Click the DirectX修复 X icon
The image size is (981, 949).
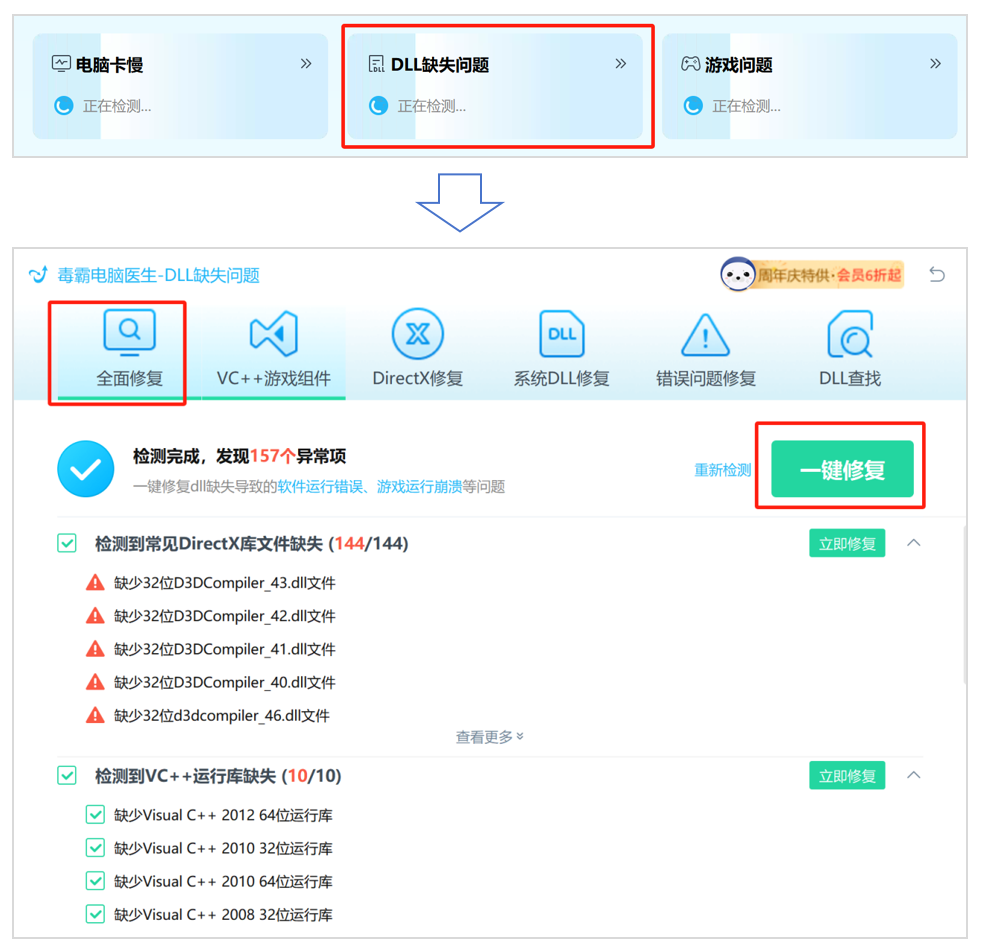click(x=418, y=333)
